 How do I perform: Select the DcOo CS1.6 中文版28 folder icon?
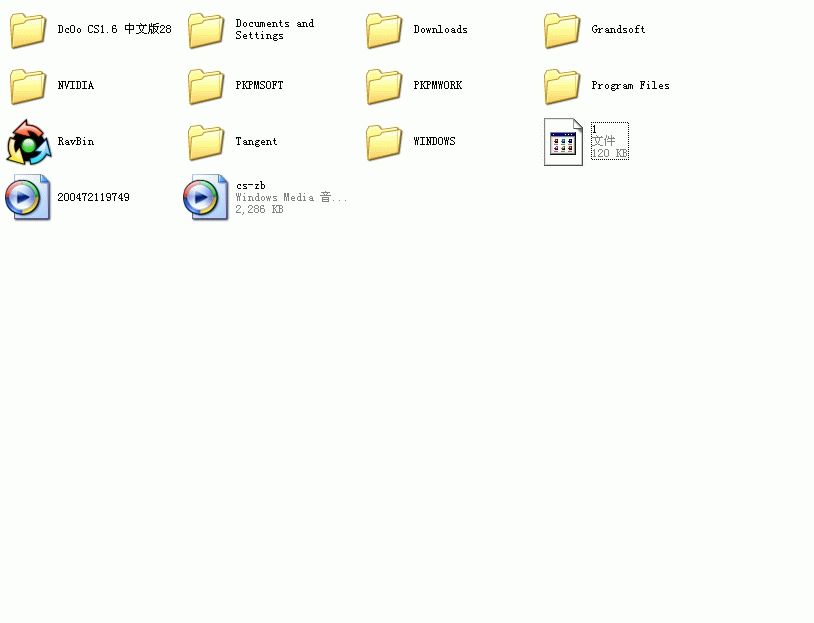(x=28, y=31)
